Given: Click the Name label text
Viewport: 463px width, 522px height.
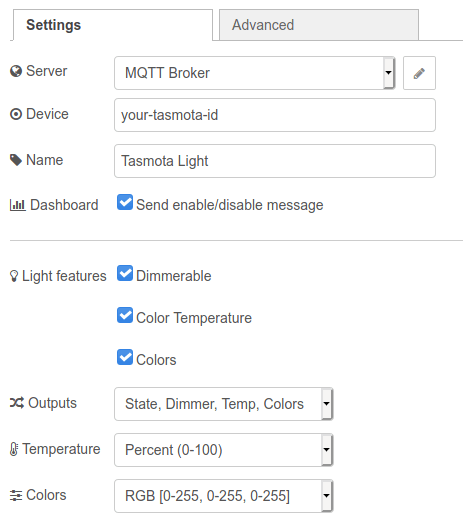Looking at the screenshot, I should [x=45, y=160].
